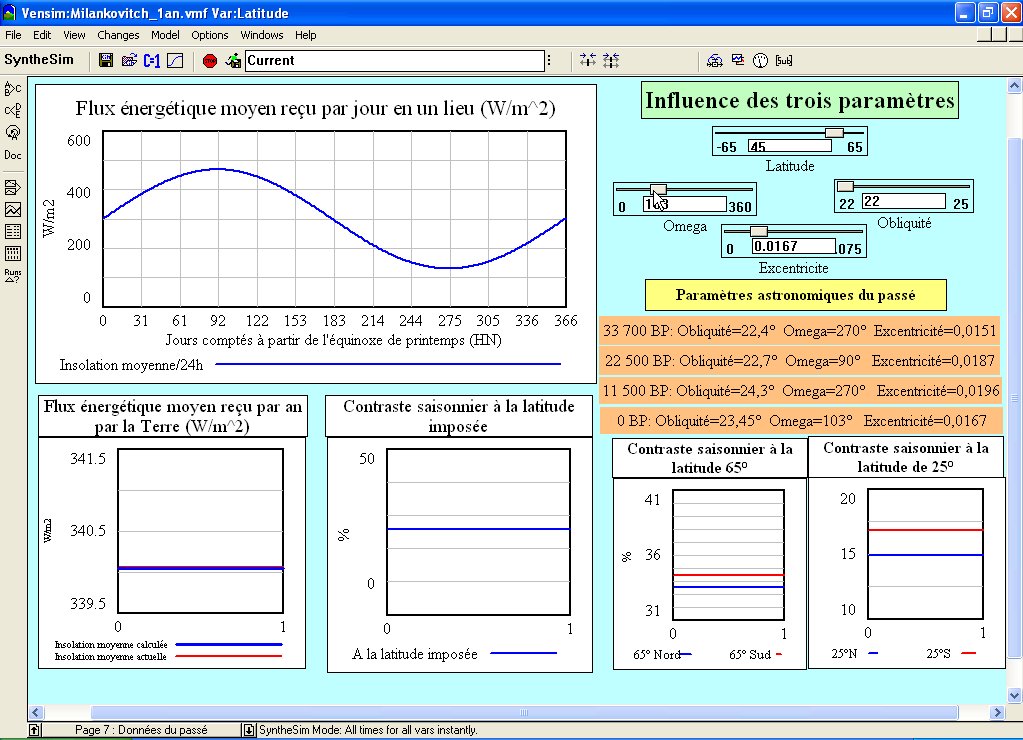Open the Control Panel gauge icon

[760, 61]
